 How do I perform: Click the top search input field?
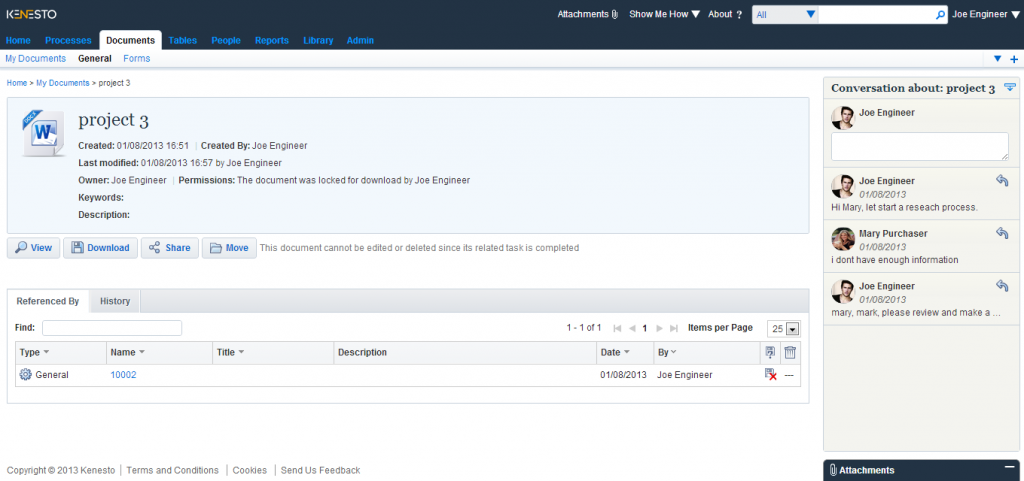[x=876, y=14]
